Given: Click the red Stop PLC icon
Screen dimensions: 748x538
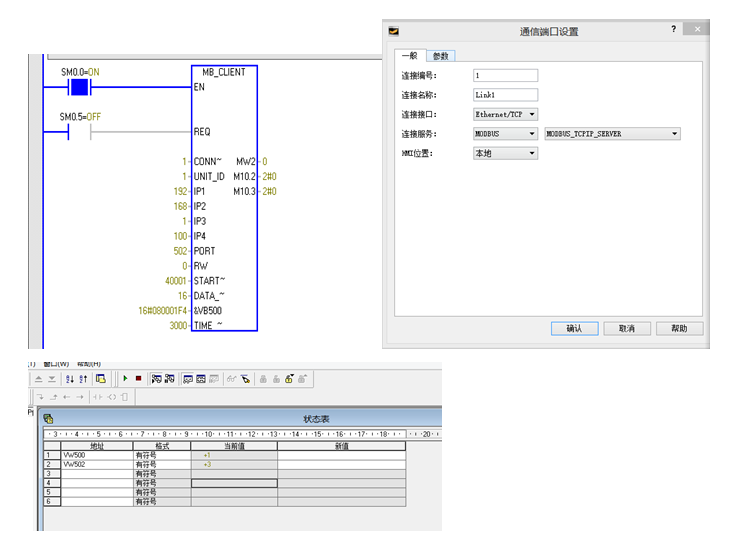Looking at the screenshot, I should (139, 379).
